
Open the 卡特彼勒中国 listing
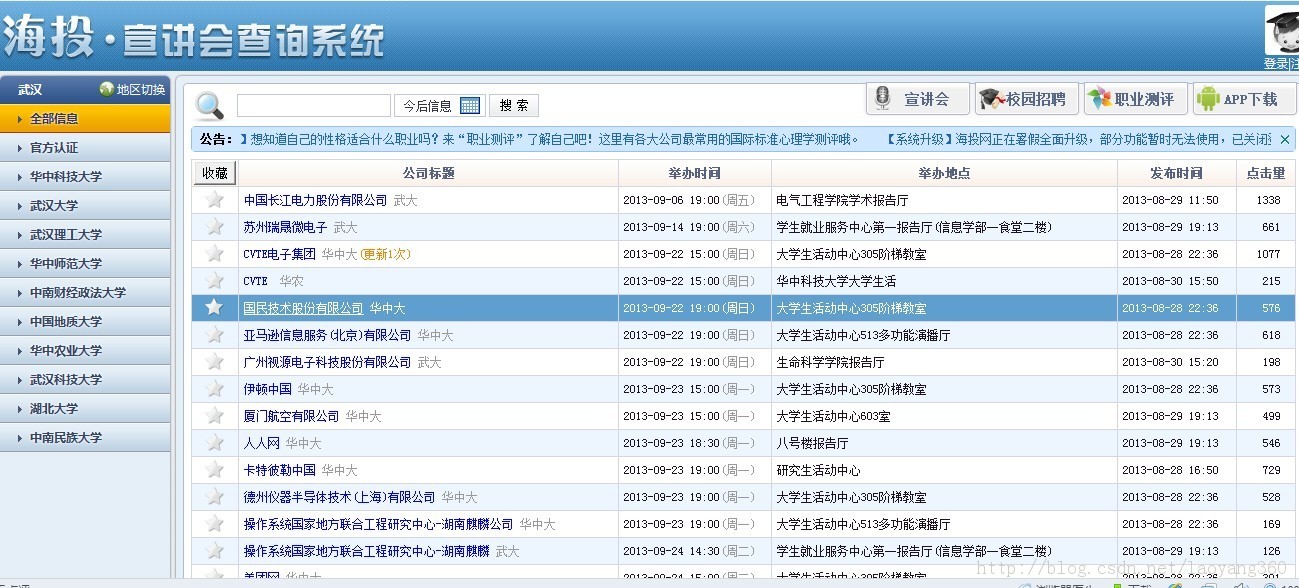pos(279,470)
